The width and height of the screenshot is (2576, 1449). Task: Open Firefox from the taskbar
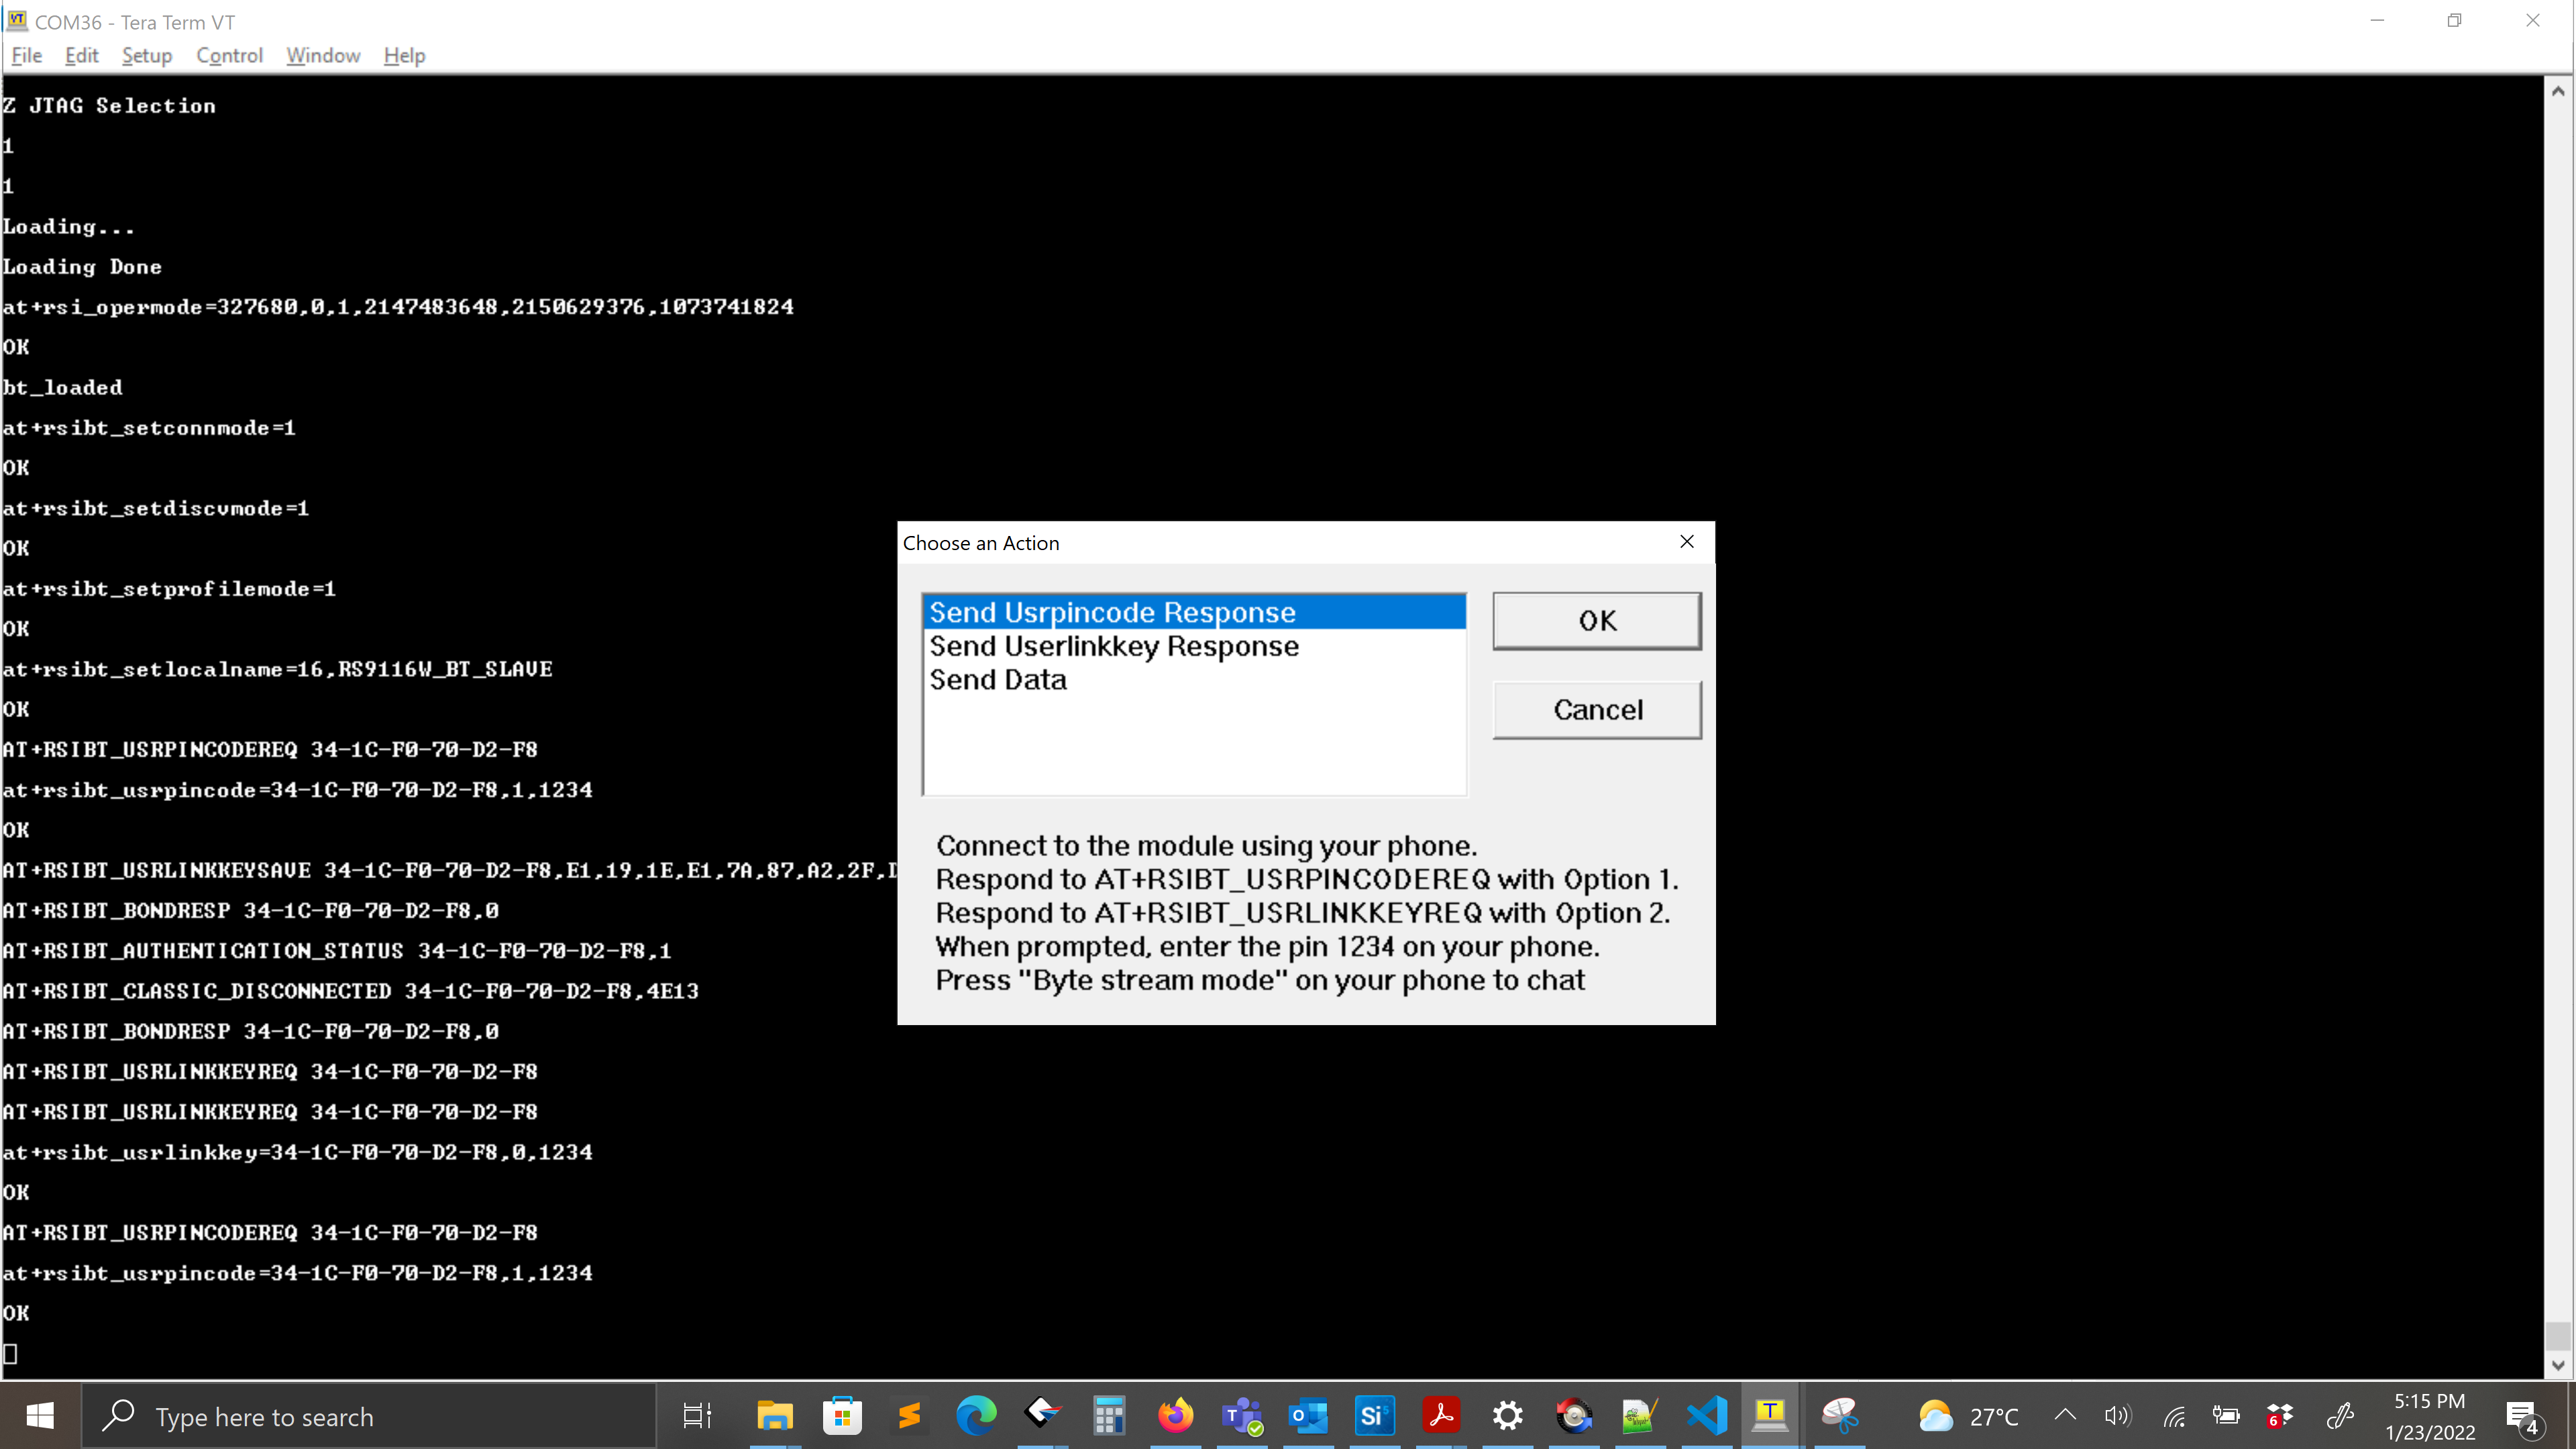(1175, 1415)
